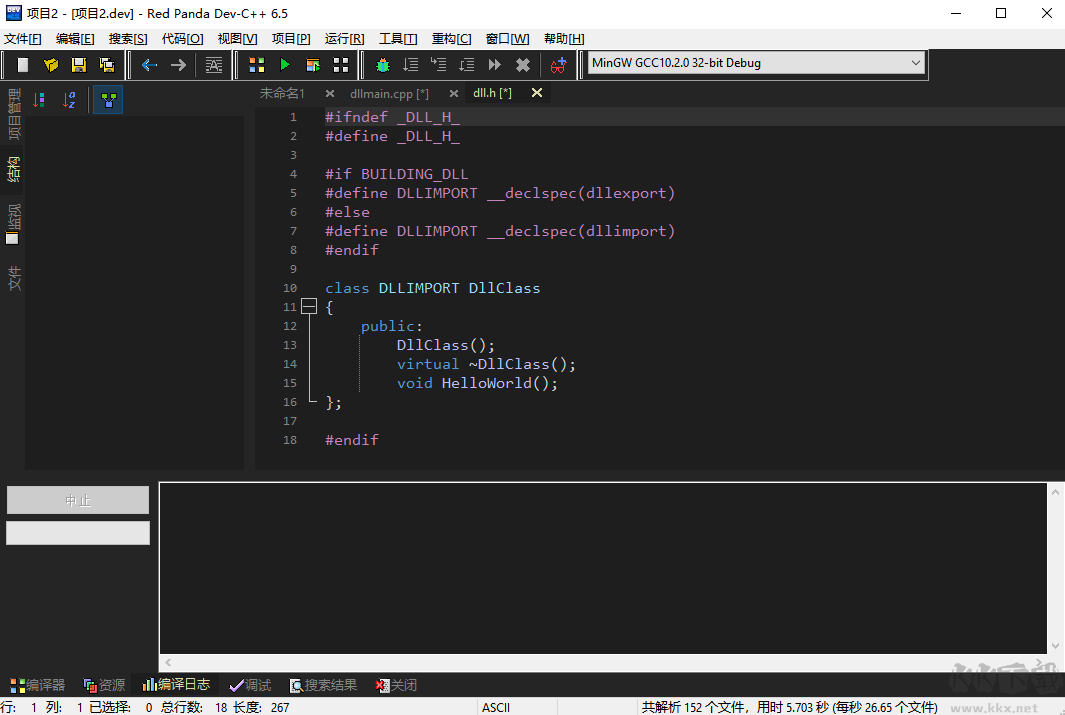Select the Compile and Run icon
Image resolution: width=1065 pixels, height=715 pixels.
coord(314,64)
